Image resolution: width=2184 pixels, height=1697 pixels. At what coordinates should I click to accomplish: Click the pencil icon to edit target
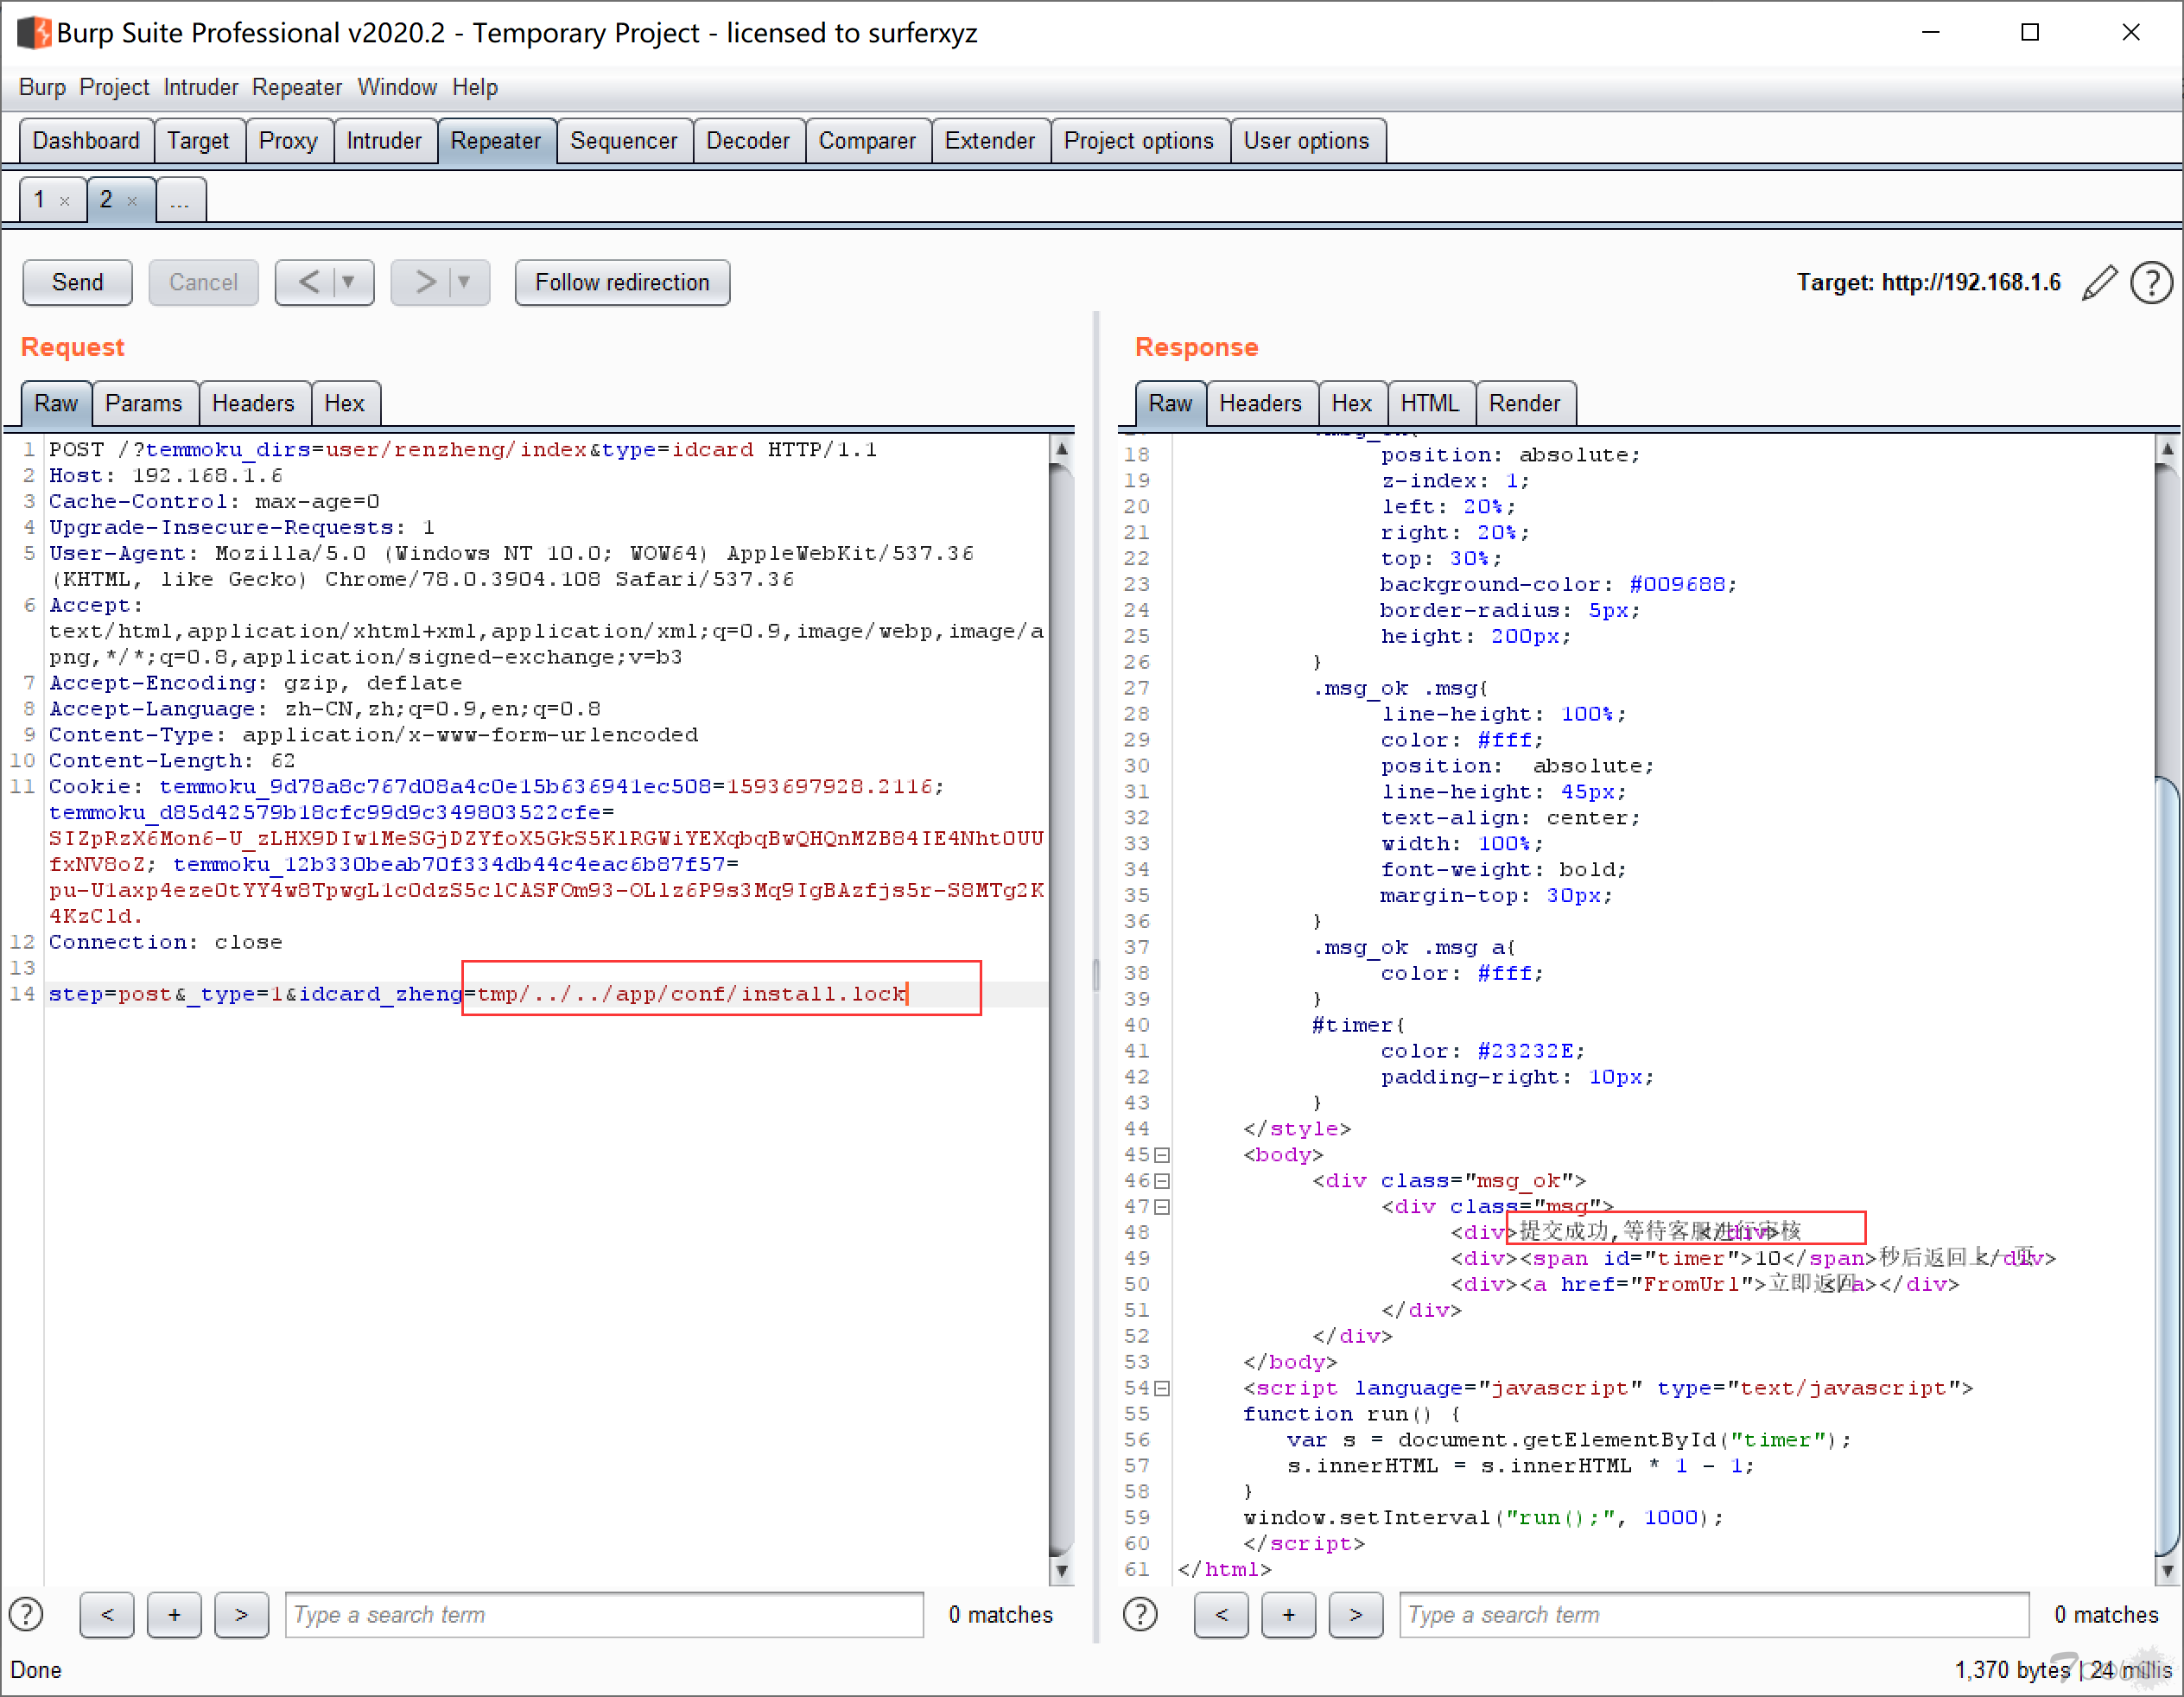pyautogui.click(x=2099, y=283)
